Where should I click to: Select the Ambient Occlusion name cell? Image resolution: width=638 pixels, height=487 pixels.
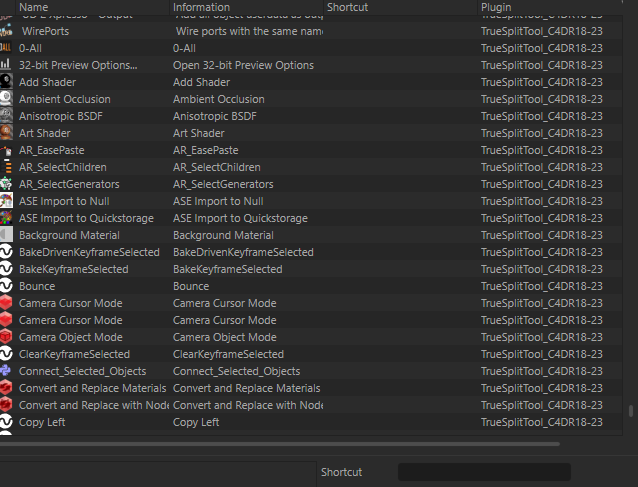(65, 99)
